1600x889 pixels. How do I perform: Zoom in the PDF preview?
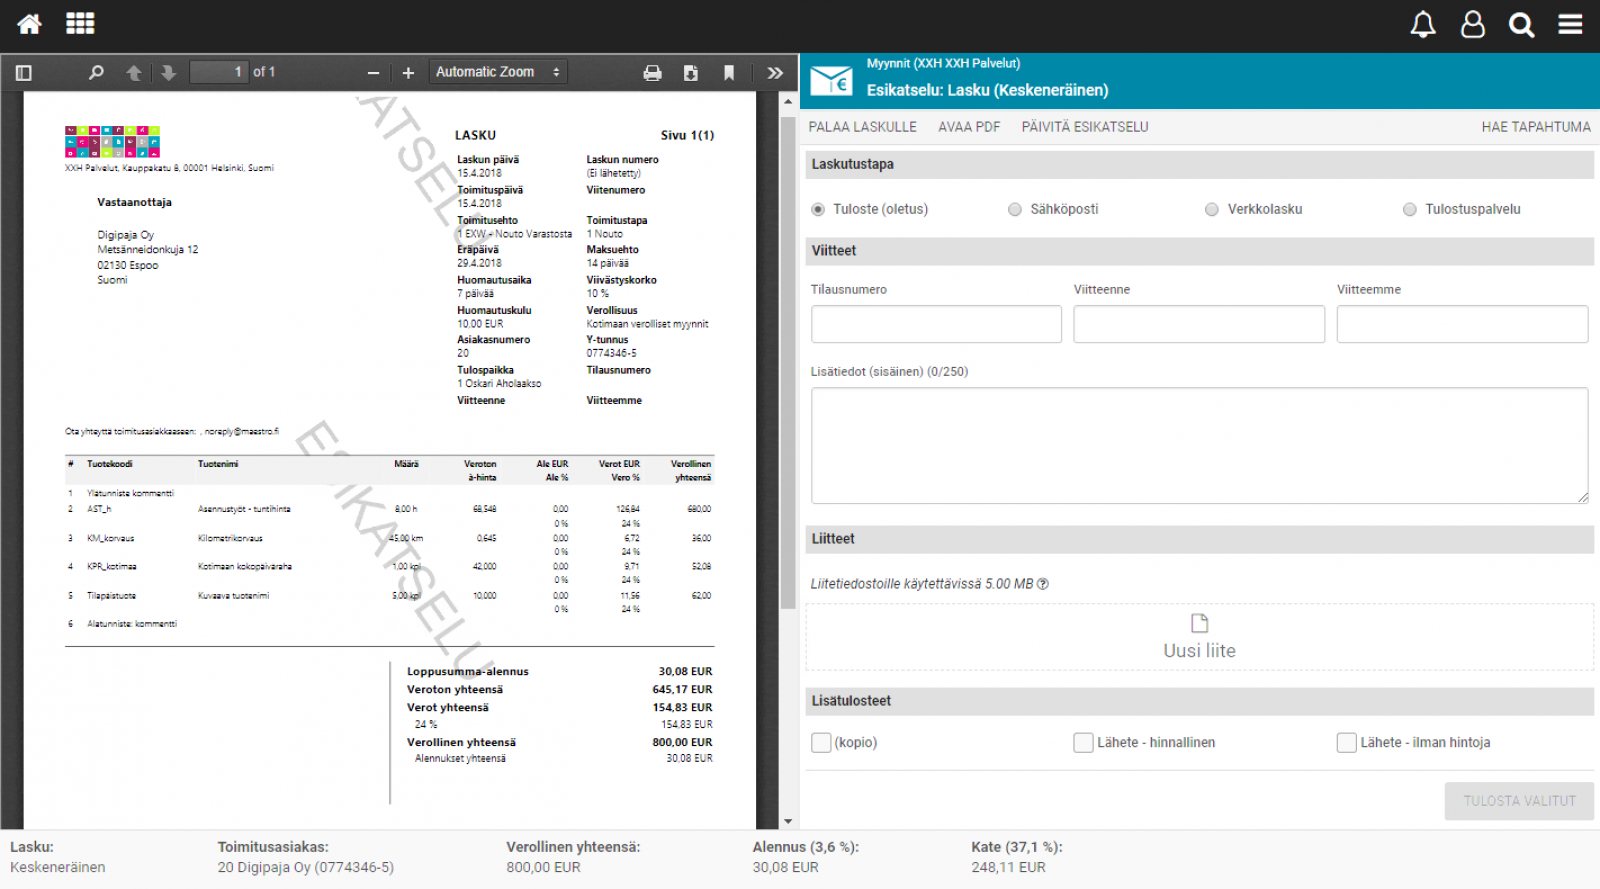408,72
